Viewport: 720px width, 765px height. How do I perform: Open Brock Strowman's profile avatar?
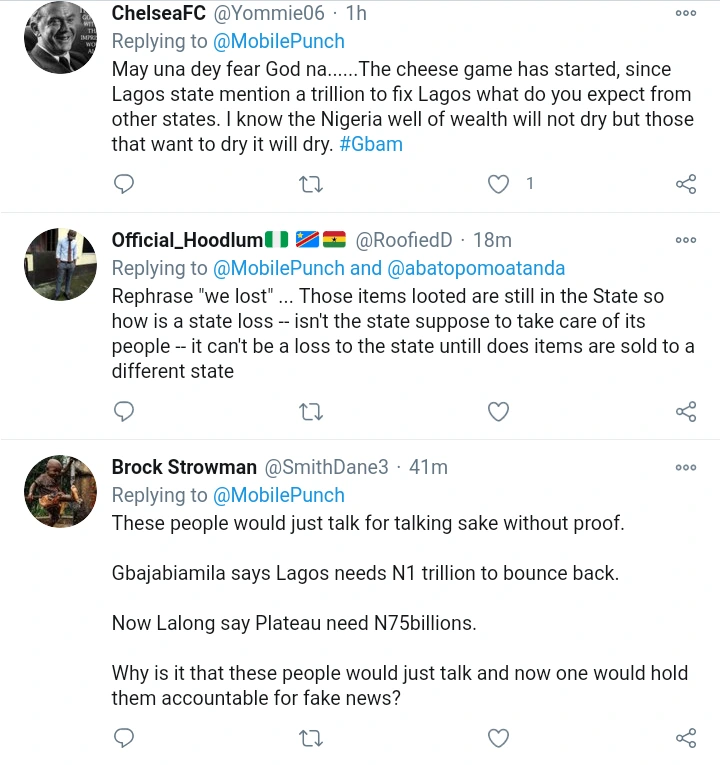(x=59, y=492)
